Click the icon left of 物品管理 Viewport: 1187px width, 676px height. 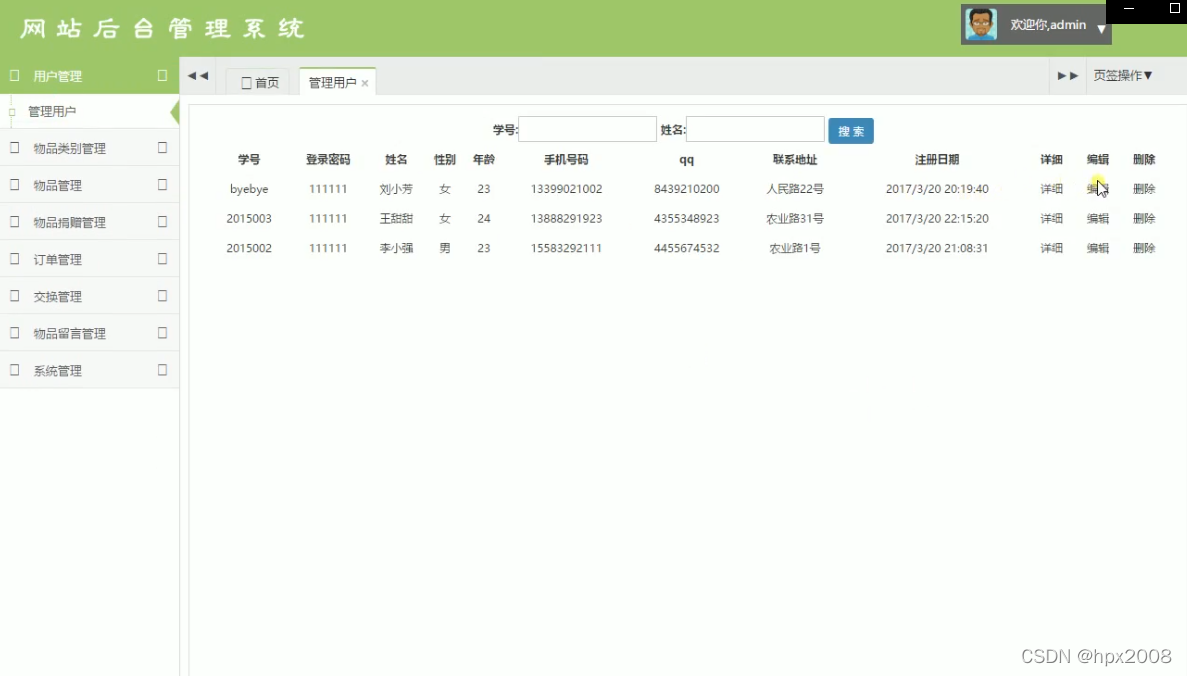pyautogui.click(x=14, y=185)
